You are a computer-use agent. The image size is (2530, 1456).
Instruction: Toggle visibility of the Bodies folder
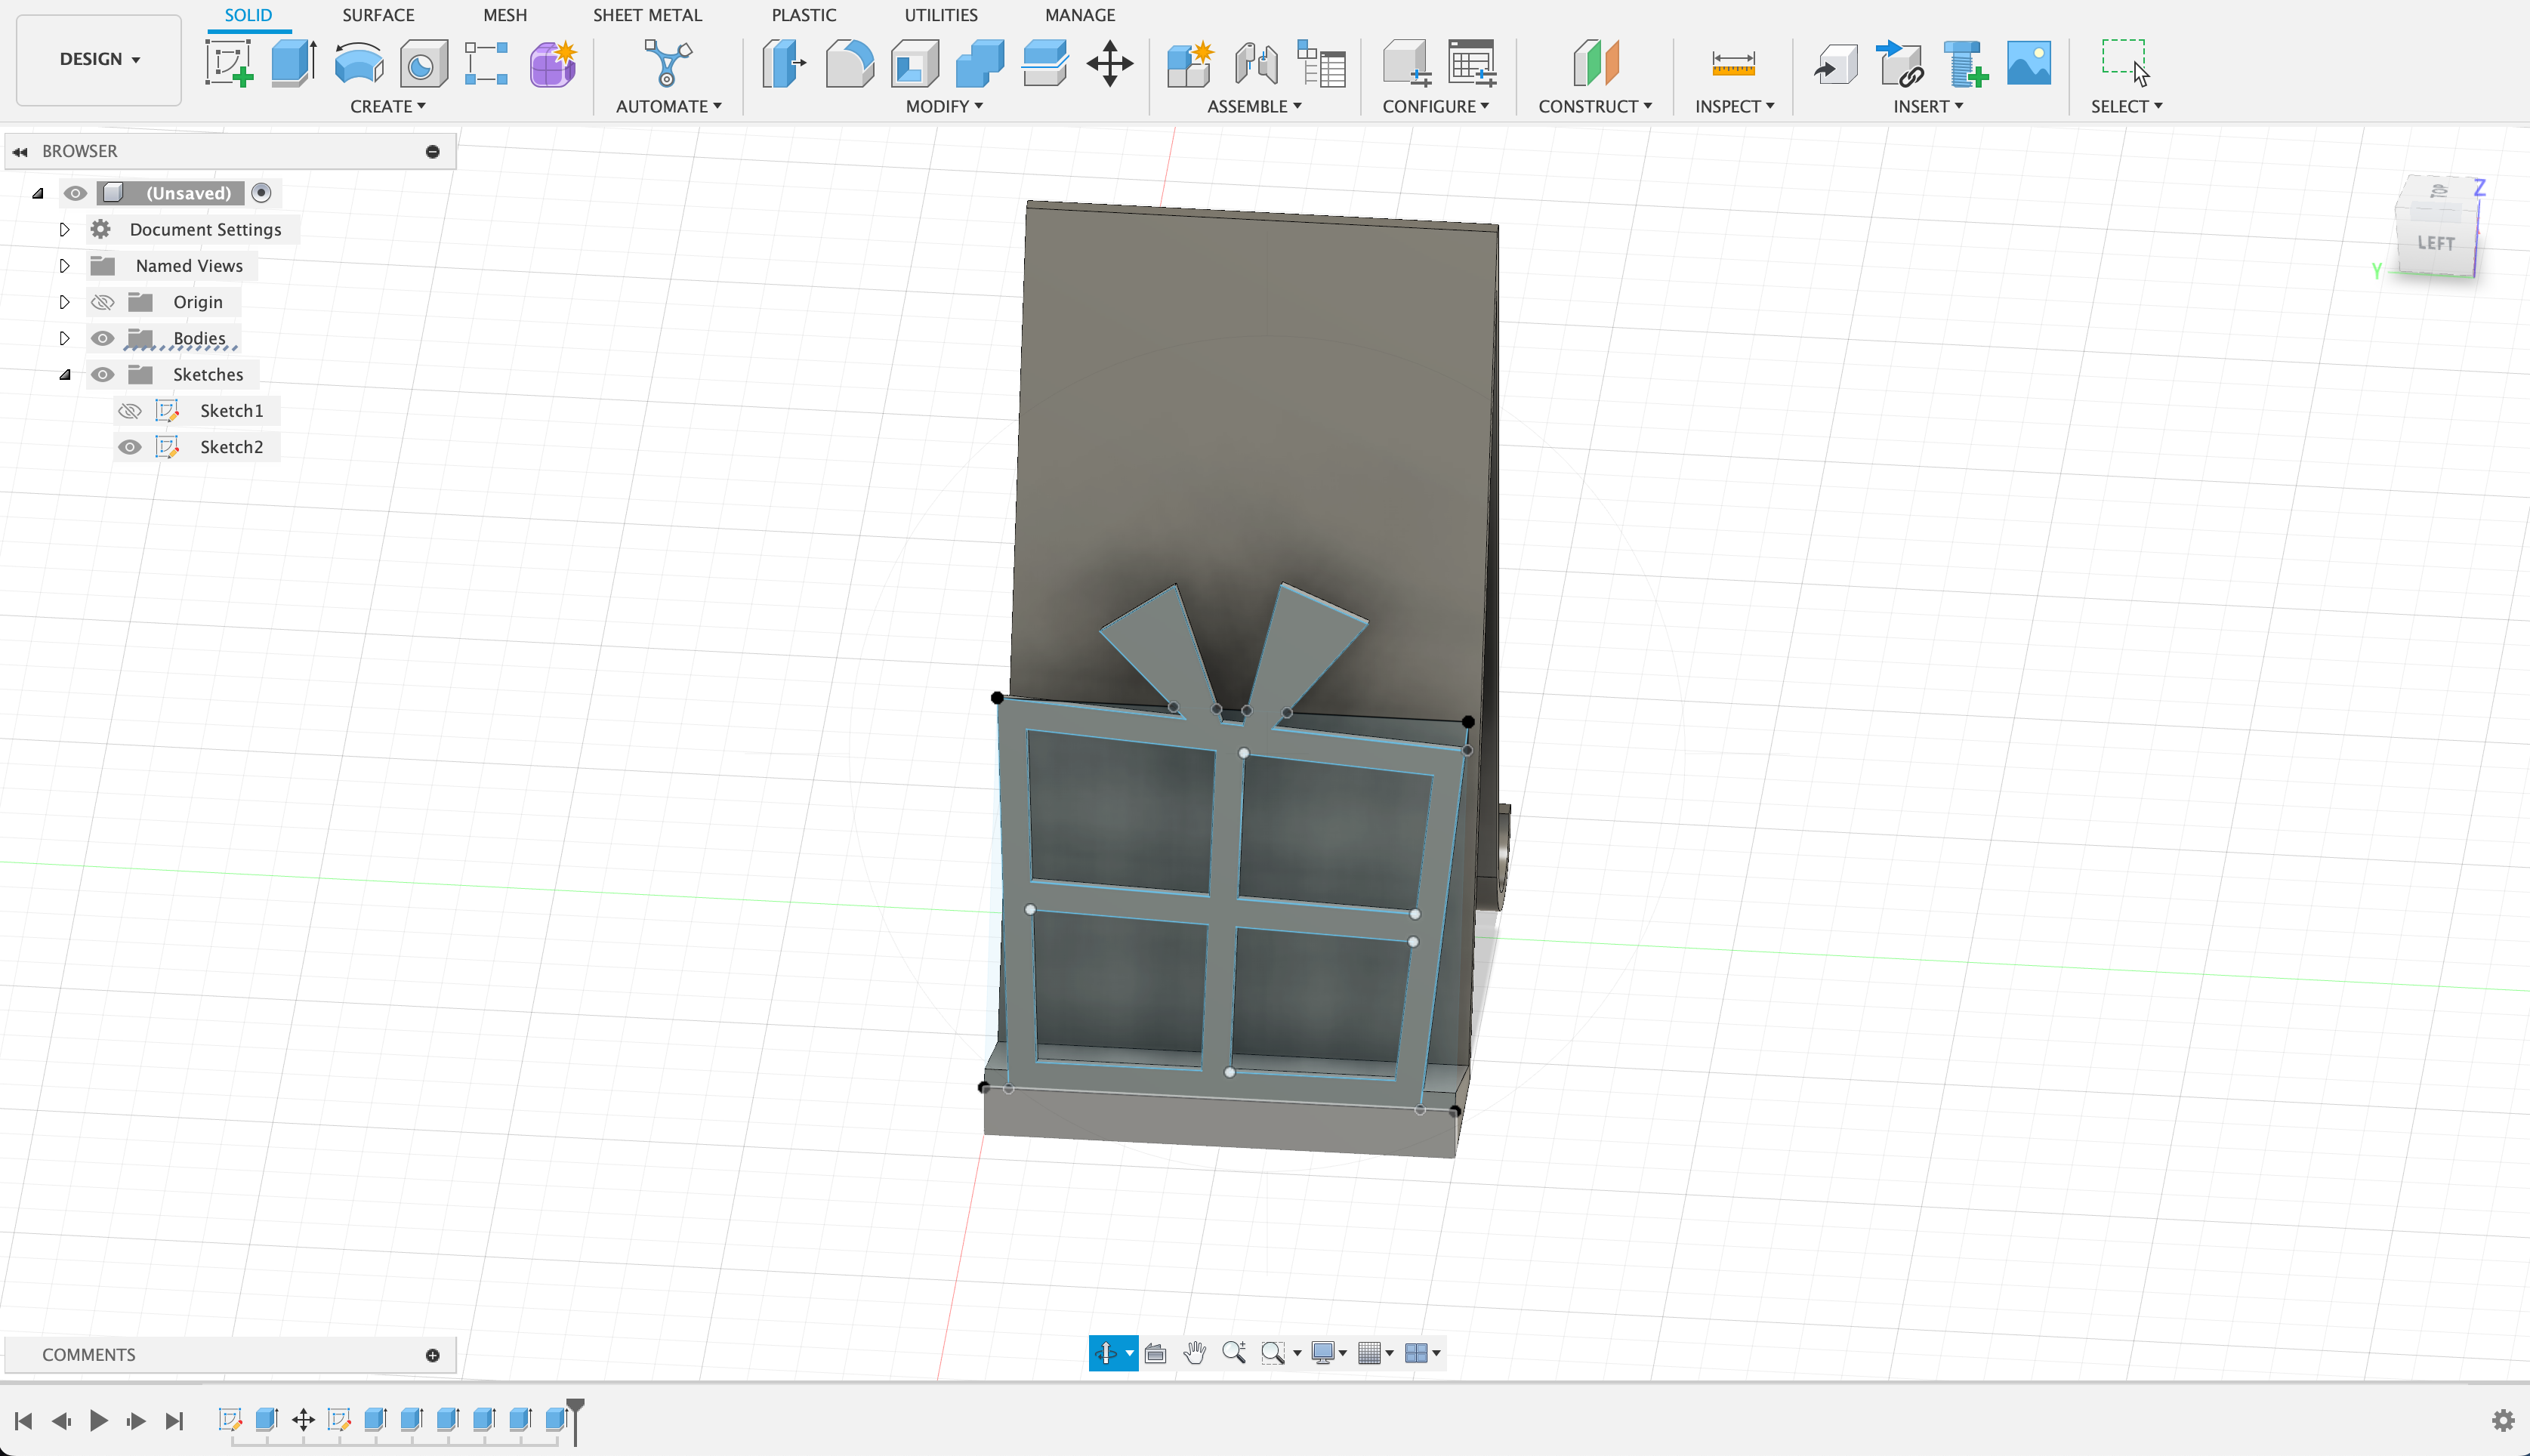pyautogui.click(x=102, y=339)
